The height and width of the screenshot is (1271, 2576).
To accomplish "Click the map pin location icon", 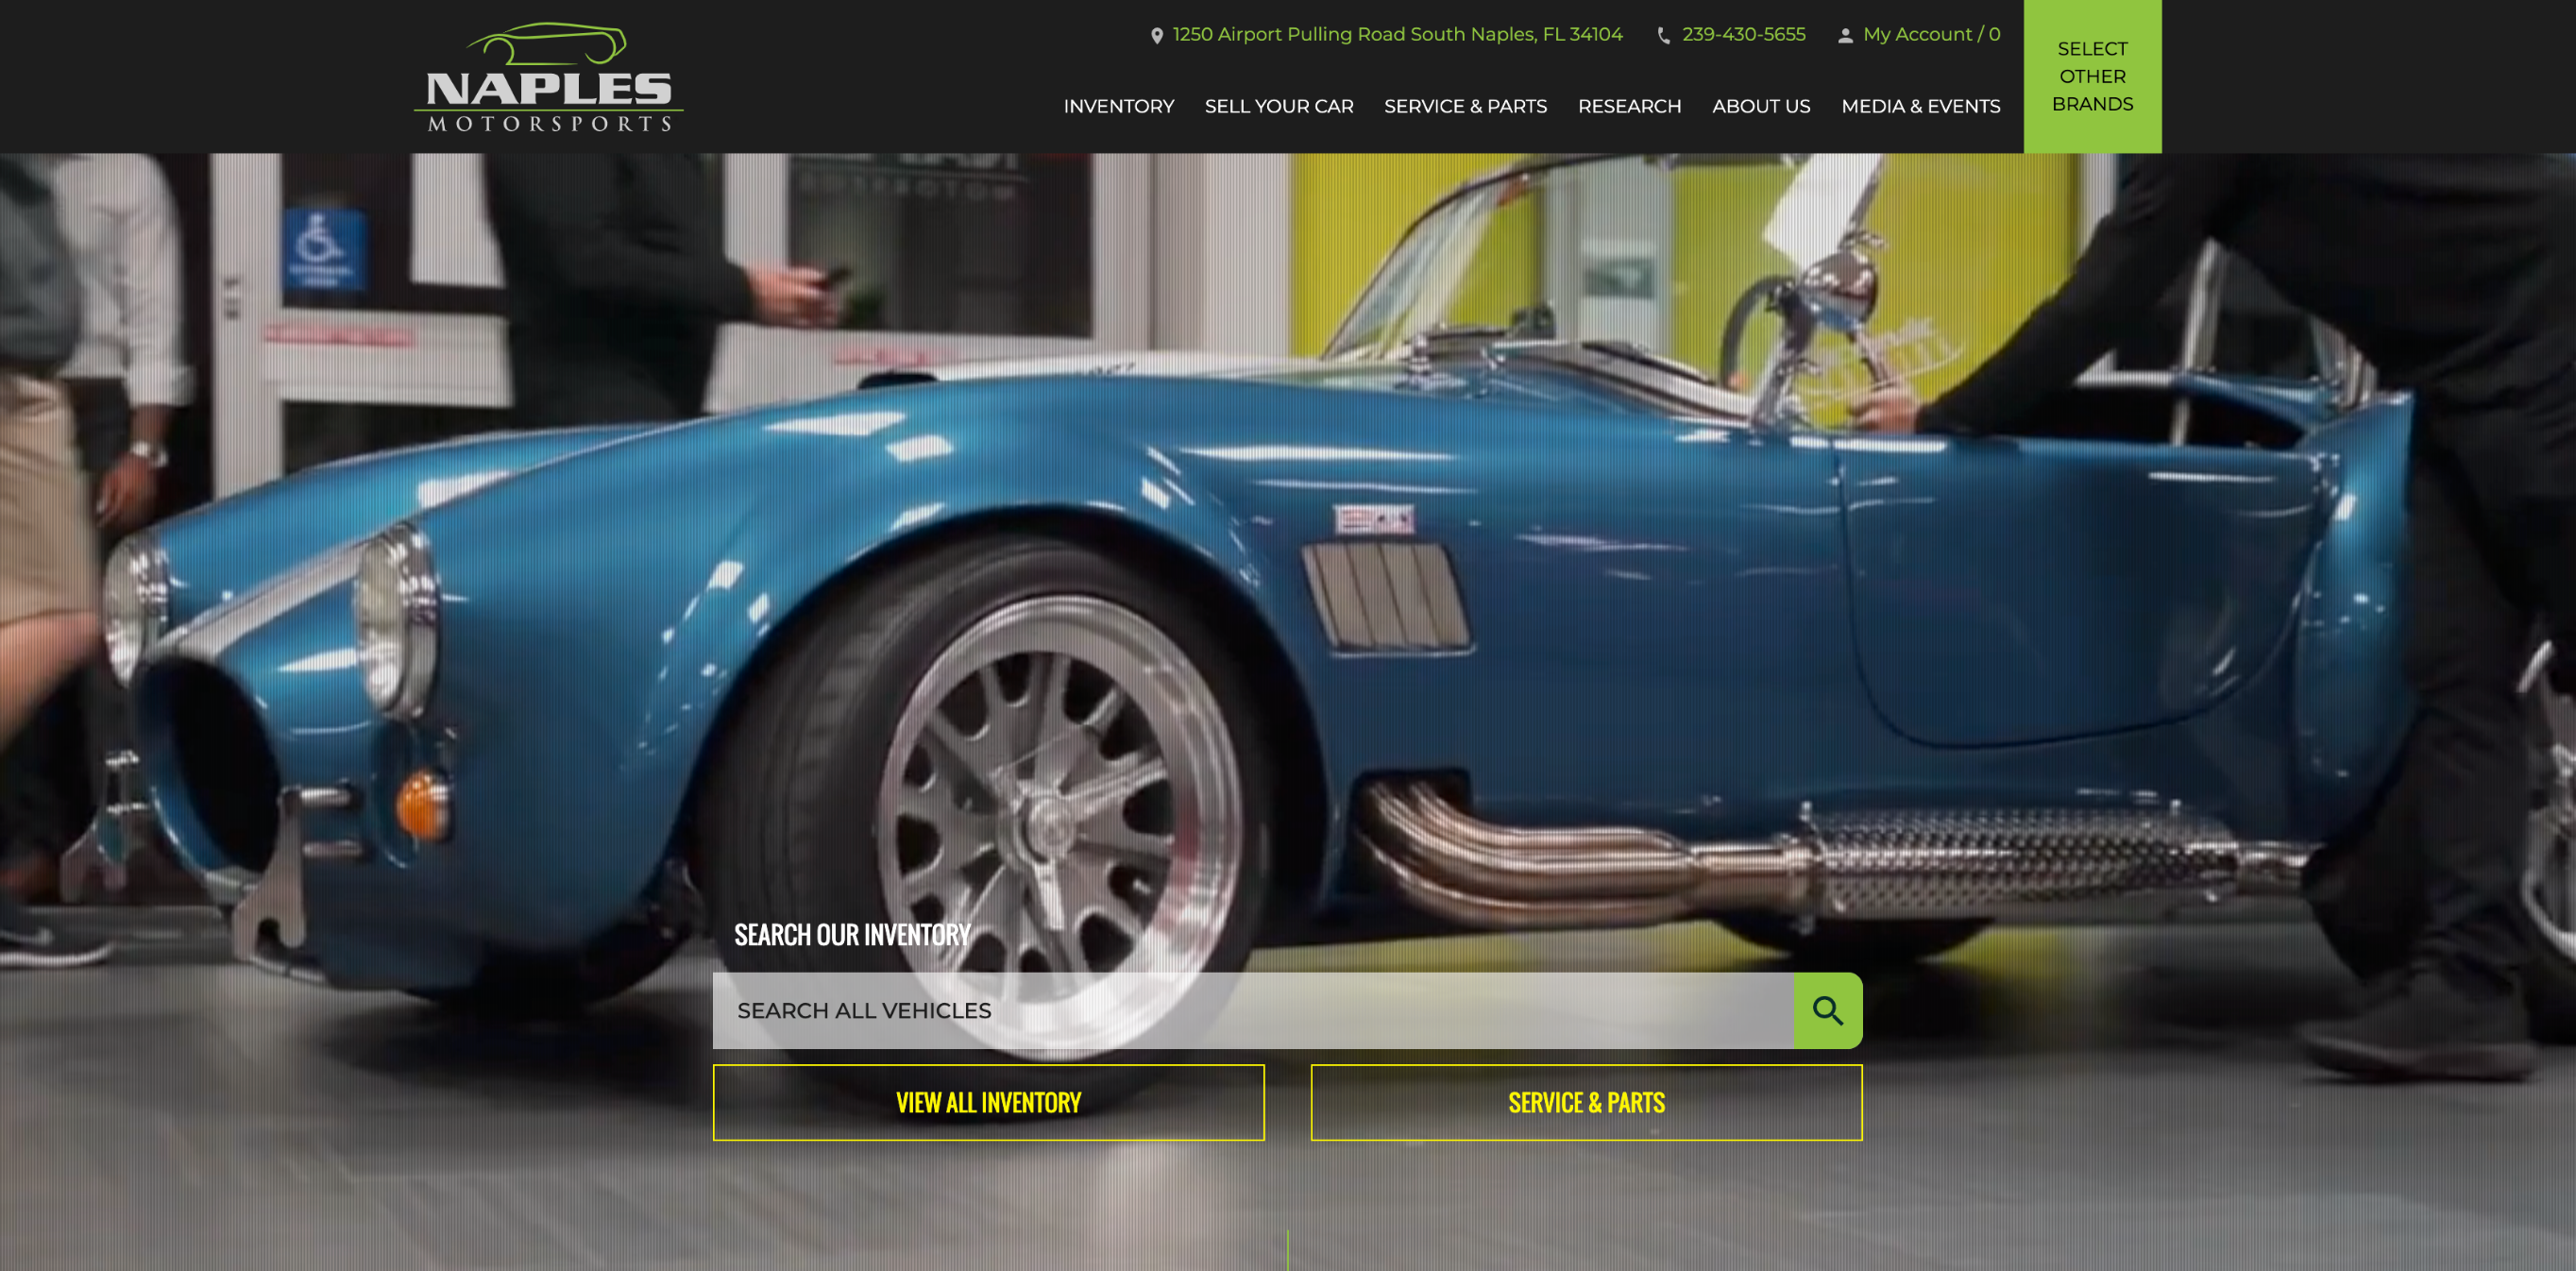I will (x=1157, y=35).
